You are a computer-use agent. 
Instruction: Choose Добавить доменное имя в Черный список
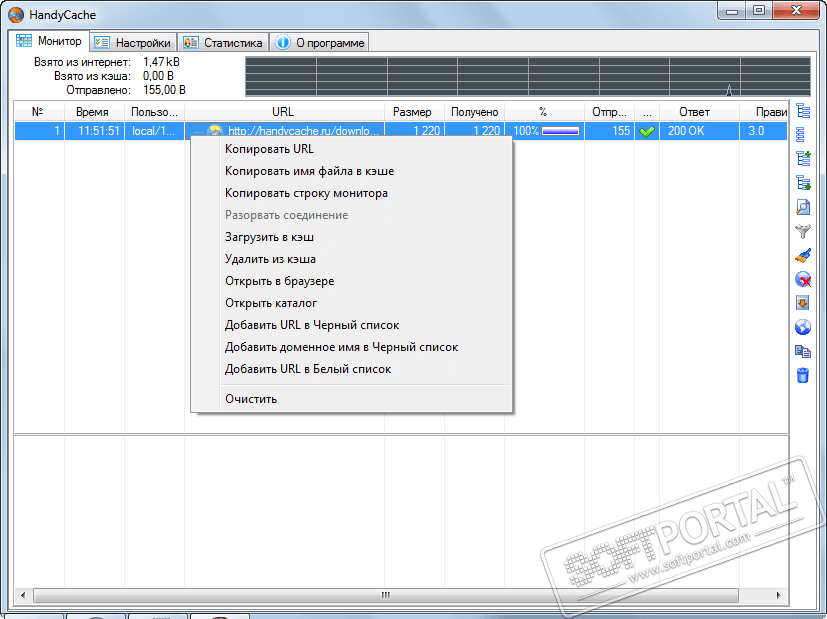(351, 347)
